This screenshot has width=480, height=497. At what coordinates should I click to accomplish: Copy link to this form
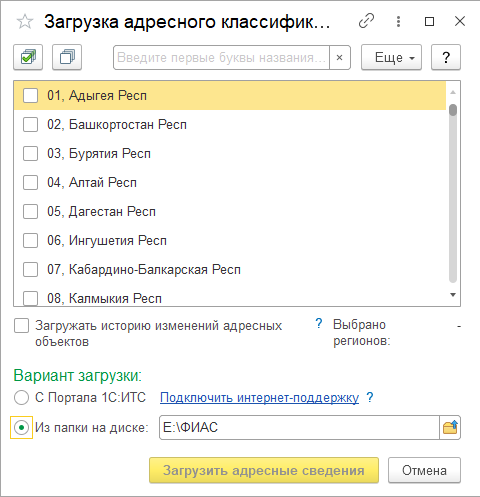point(366,21)
